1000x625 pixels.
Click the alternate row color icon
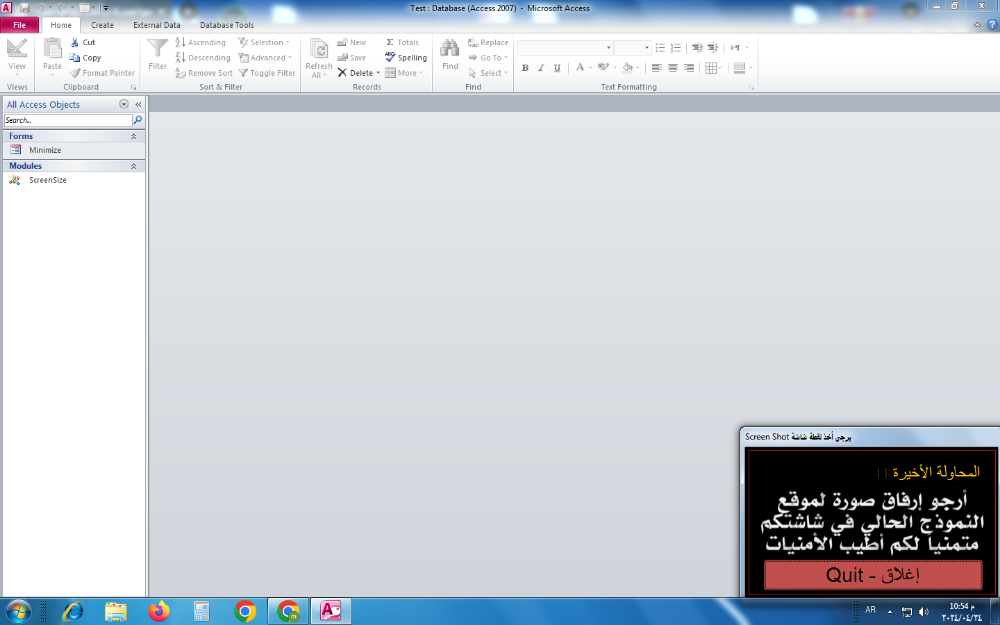740,68
